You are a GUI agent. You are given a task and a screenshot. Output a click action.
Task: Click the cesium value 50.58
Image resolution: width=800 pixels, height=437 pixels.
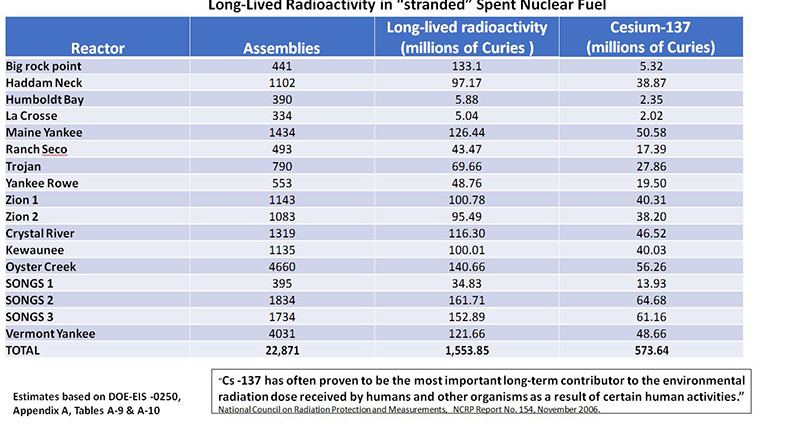(x=652, y=133)
